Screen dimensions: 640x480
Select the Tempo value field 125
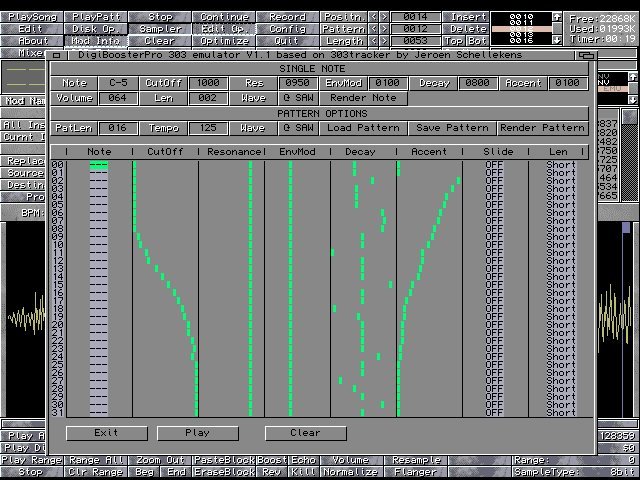point(208,128)
